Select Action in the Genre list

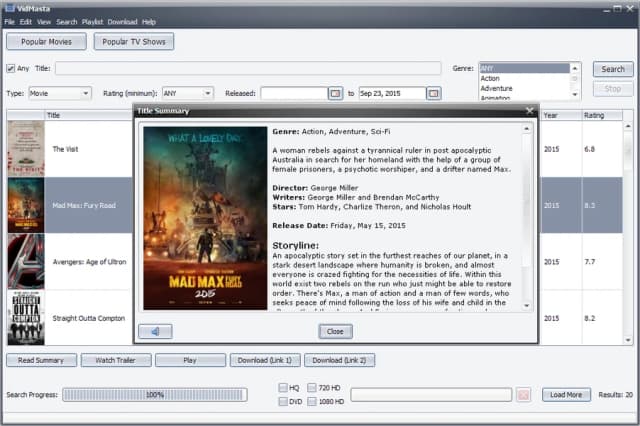coord(524,78)
